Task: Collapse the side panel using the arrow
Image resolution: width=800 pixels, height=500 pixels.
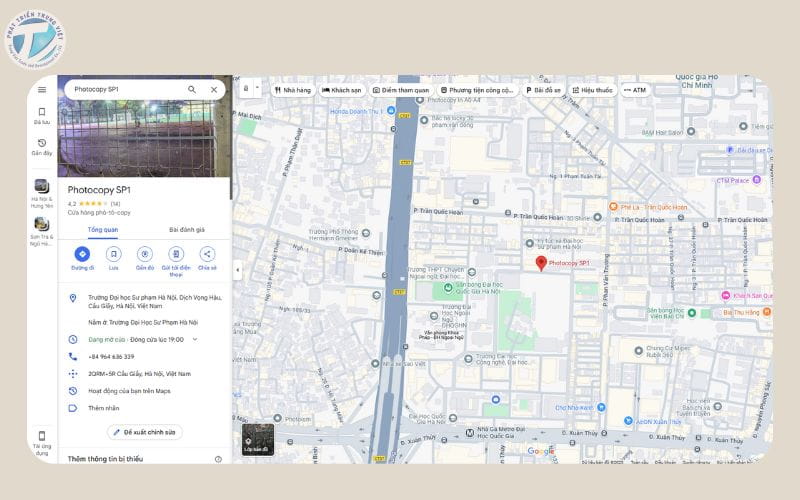Action: pos(237,270)
